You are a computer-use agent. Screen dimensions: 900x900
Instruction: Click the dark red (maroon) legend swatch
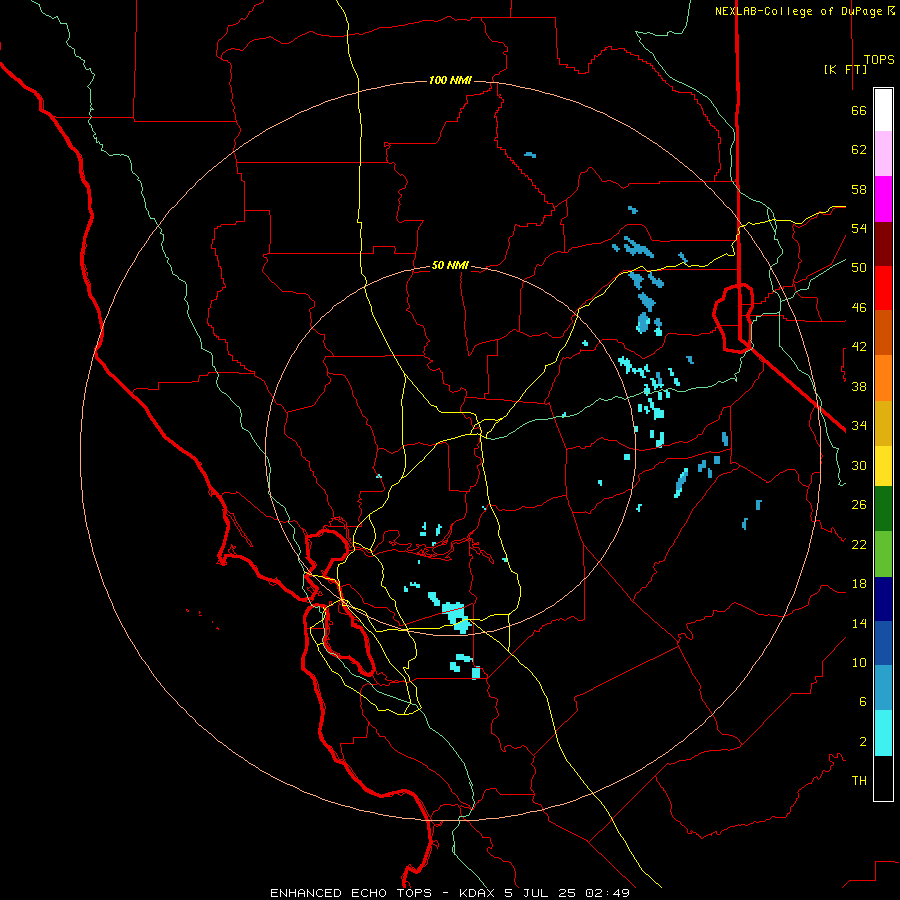[x=883, y=245]
